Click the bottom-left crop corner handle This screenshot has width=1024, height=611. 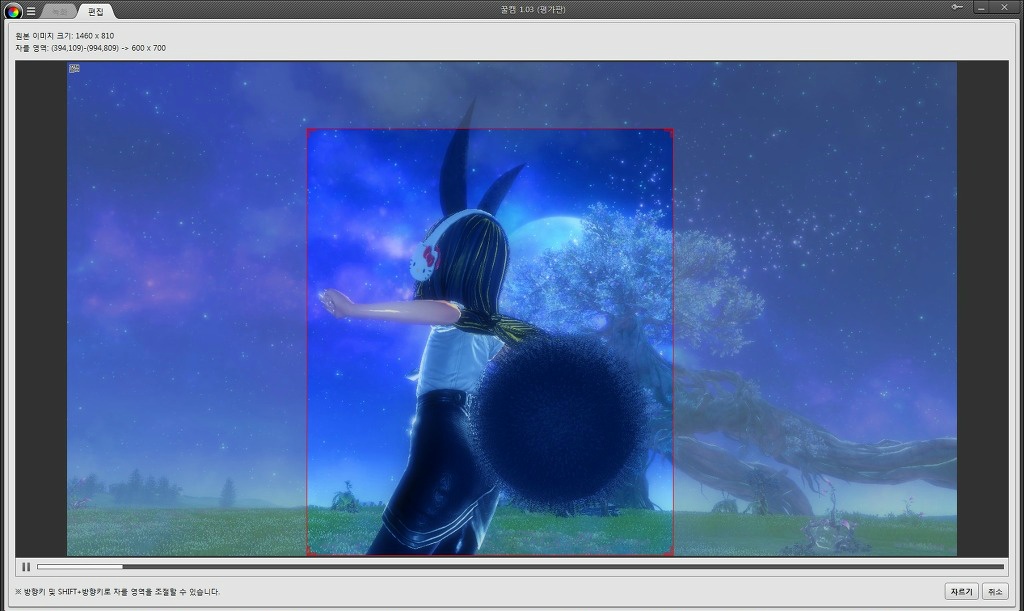coord(310,553)
